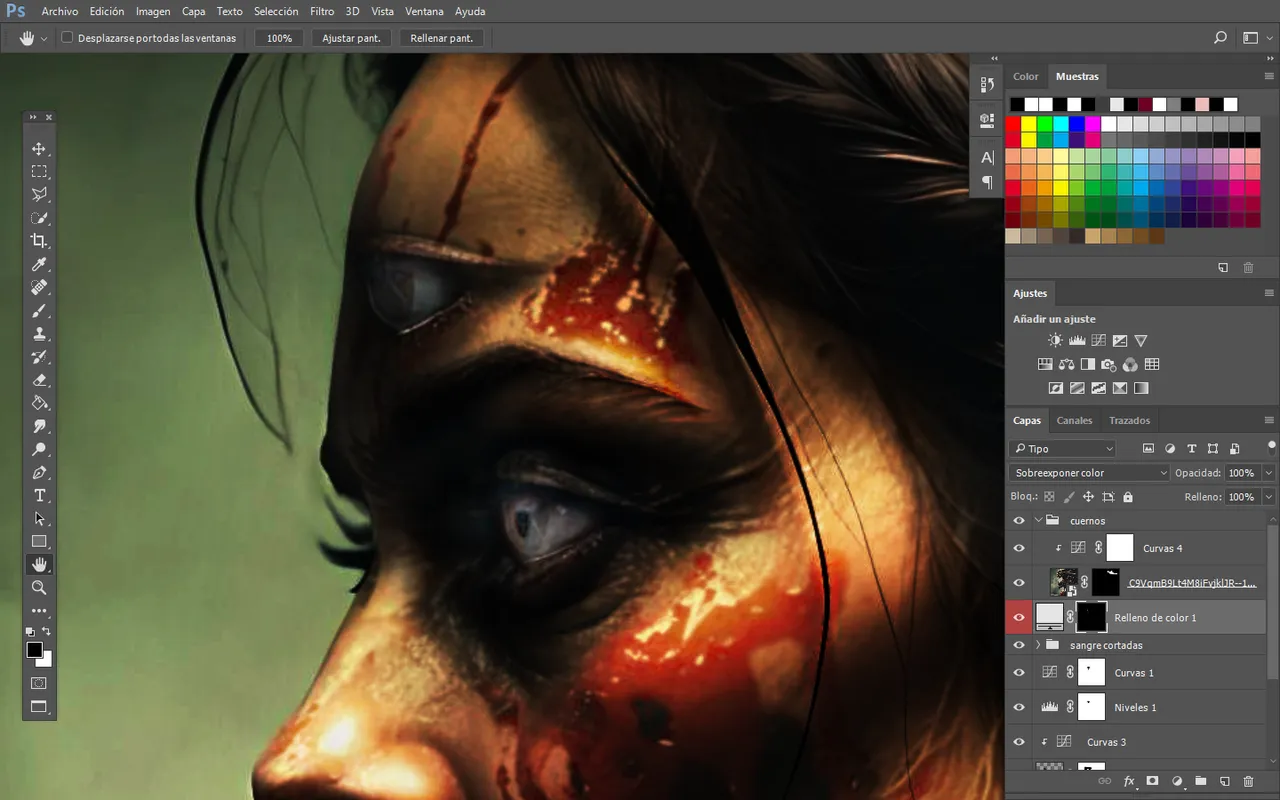The width and height of the screenshot is (1280, 800).
Task: Hide the Relleno de color 1 layer
Action: point(1019,617)
